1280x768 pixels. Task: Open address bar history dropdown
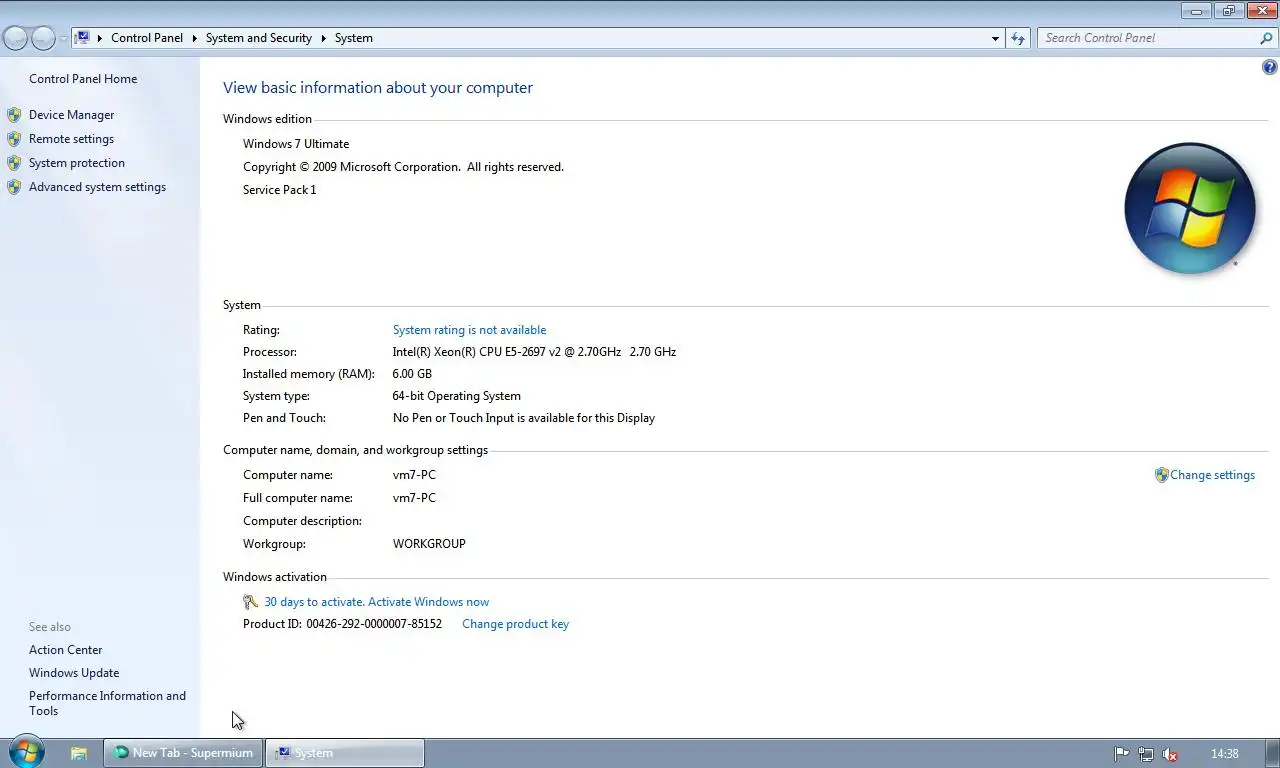[x=995, y=38]
